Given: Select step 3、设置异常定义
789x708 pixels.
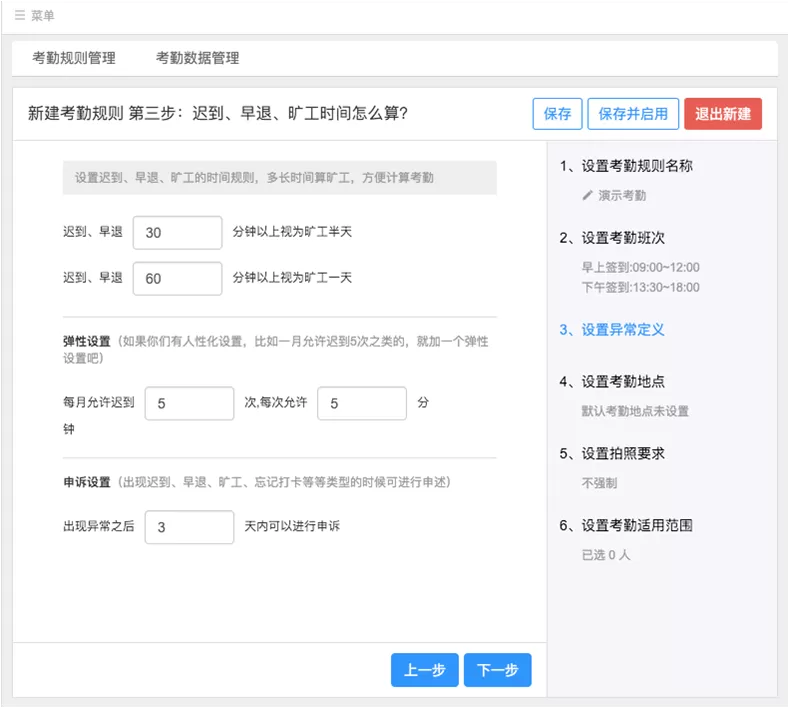Looking at the screenshot, I should pyautogui.click(x=612, y=330).
